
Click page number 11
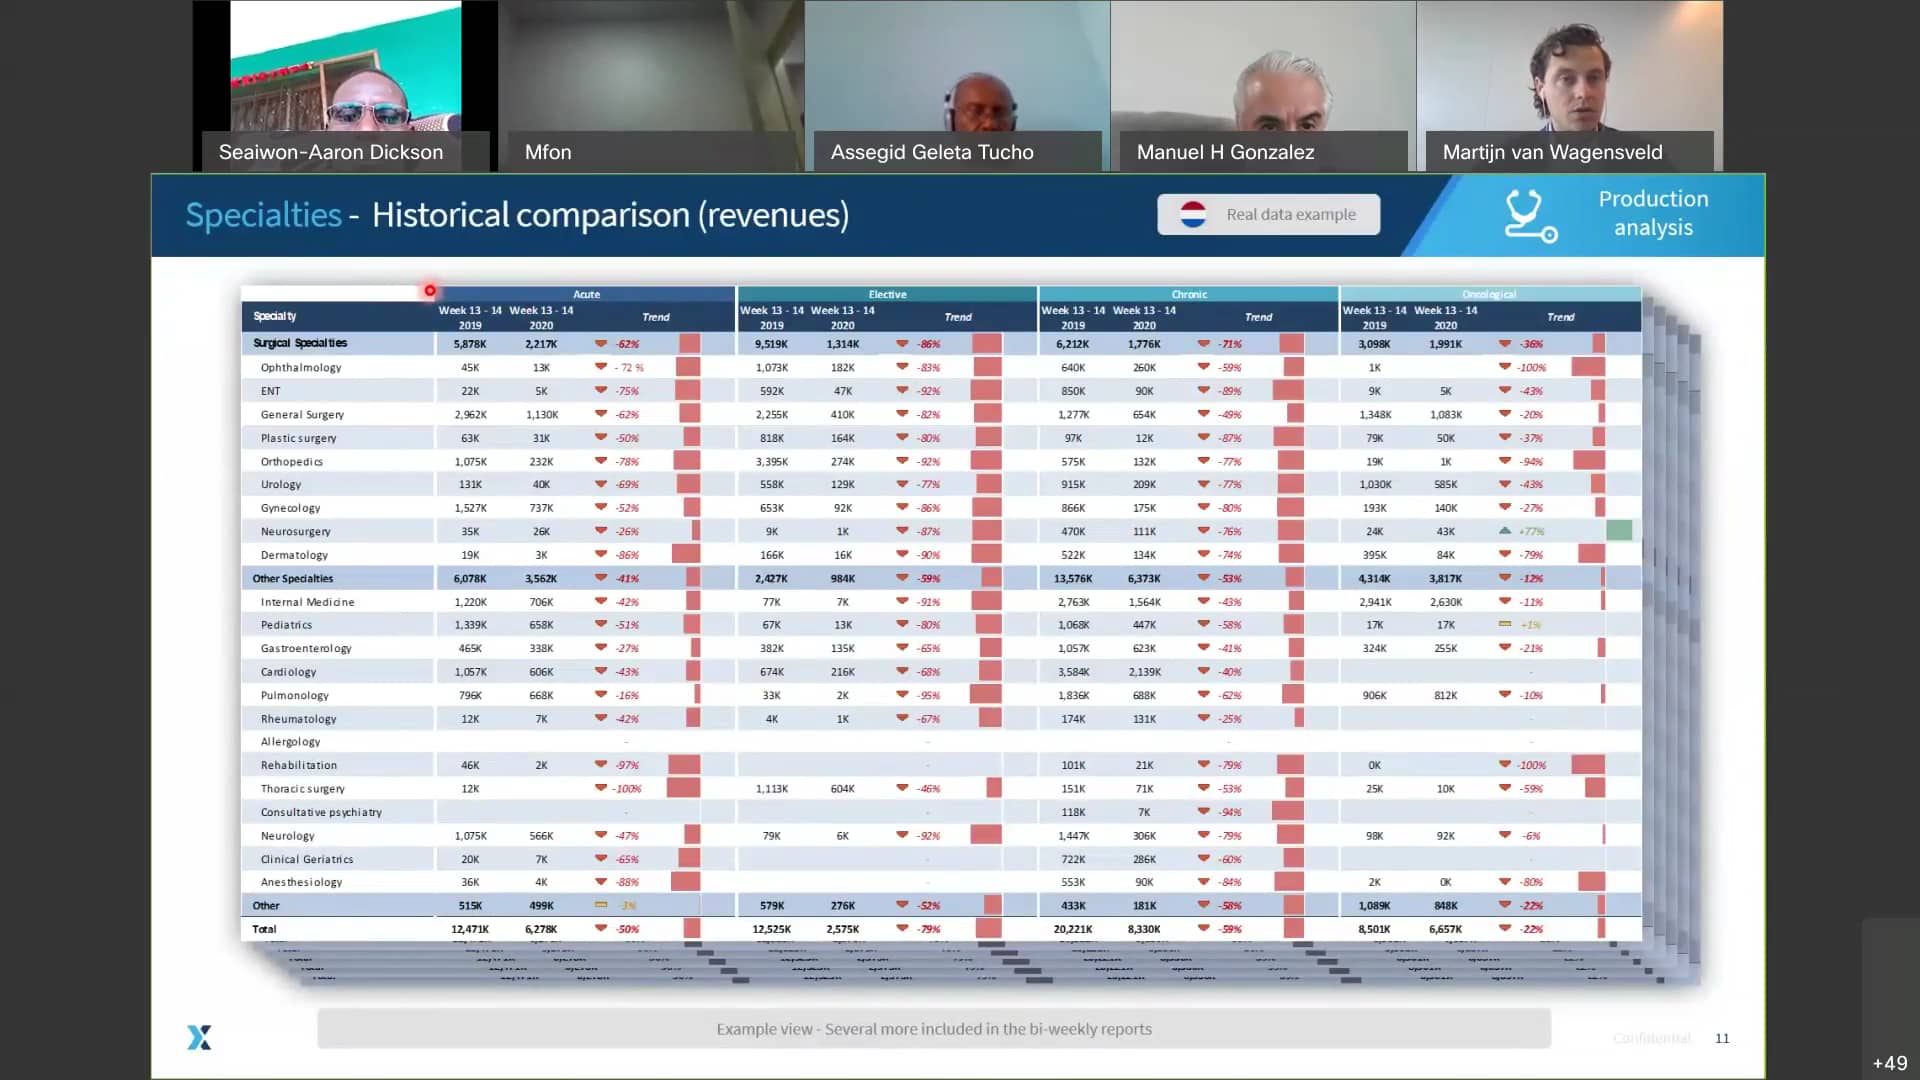[1722, 1038]
